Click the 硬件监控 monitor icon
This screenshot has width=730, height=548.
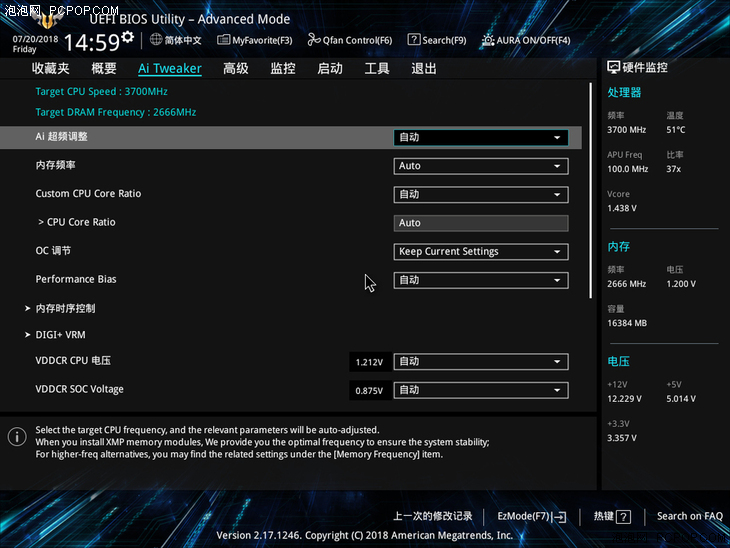[613, 68]
